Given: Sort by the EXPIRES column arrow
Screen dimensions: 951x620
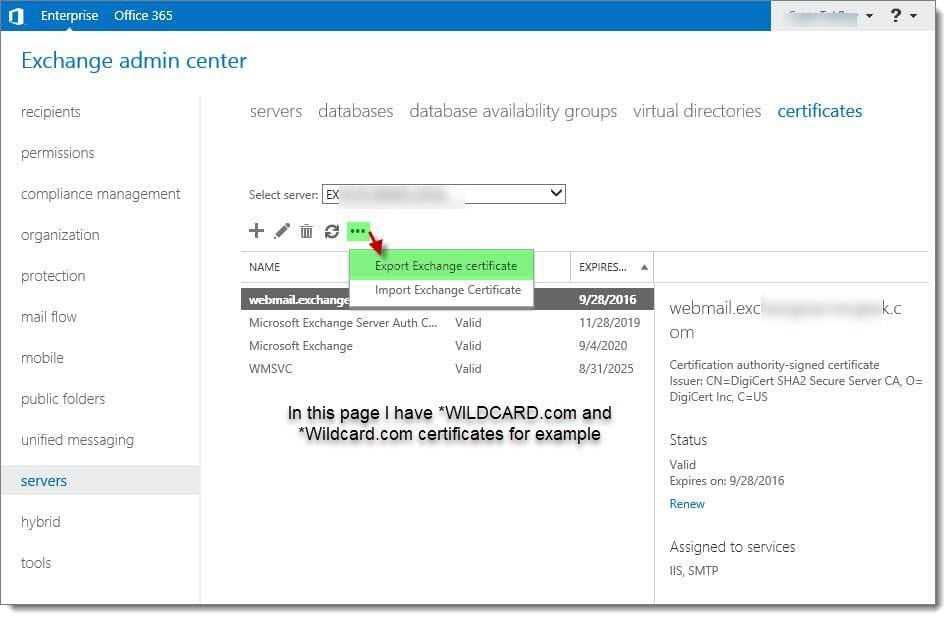Looking at the screenshot, I should tap(643, 267).
